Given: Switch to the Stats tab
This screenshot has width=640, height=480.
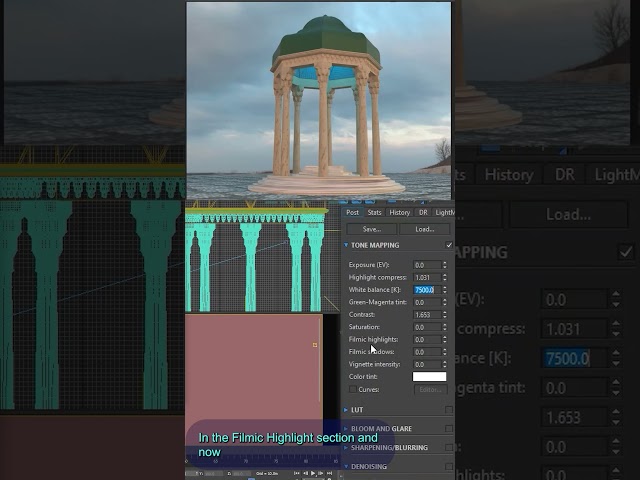Looking at the screenshot, I should 374,212.
